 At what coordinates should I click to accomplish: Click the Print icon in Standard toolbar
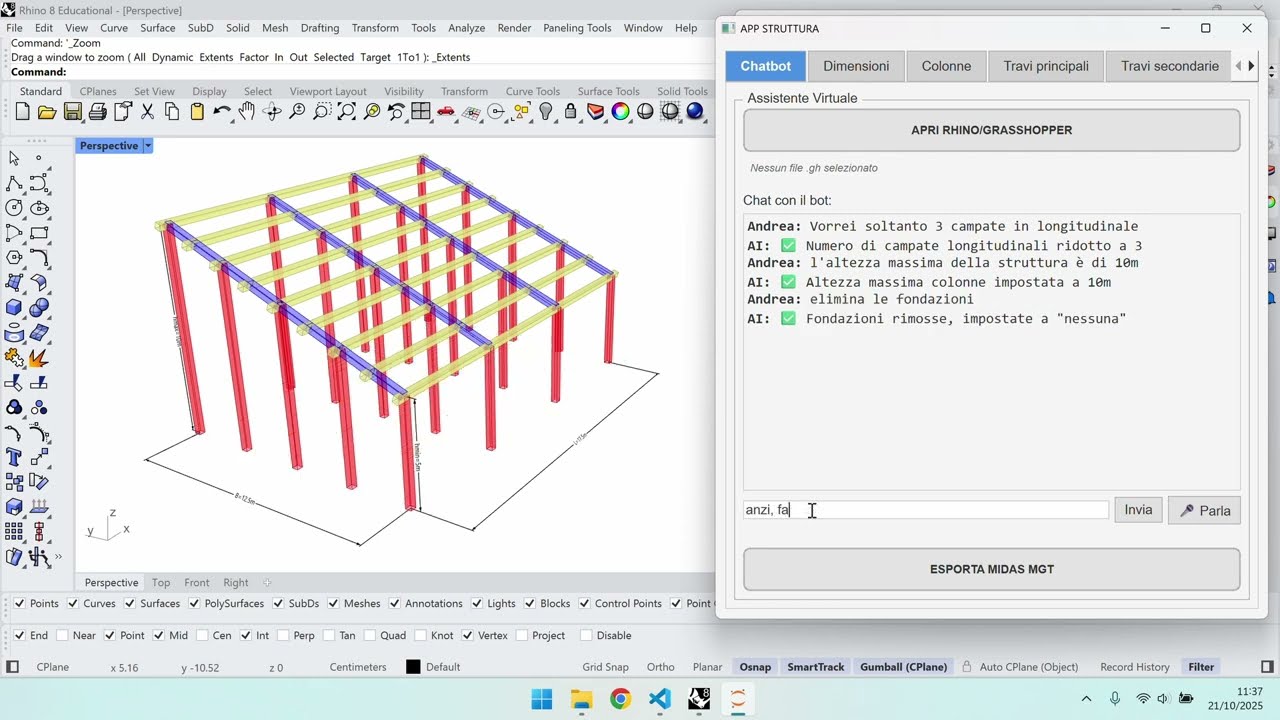[97, 112]
